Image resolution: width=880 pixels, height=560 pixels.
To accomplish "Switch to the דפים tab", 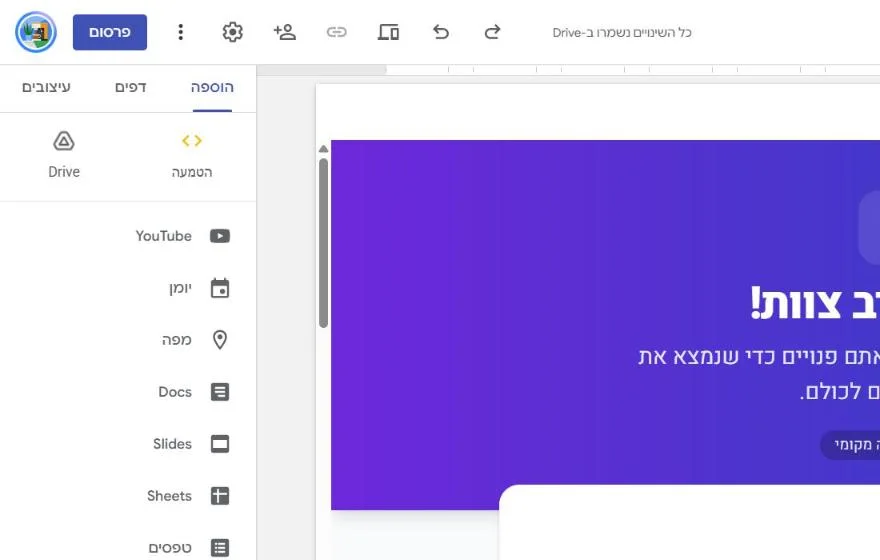I will [x=131, y=88].
